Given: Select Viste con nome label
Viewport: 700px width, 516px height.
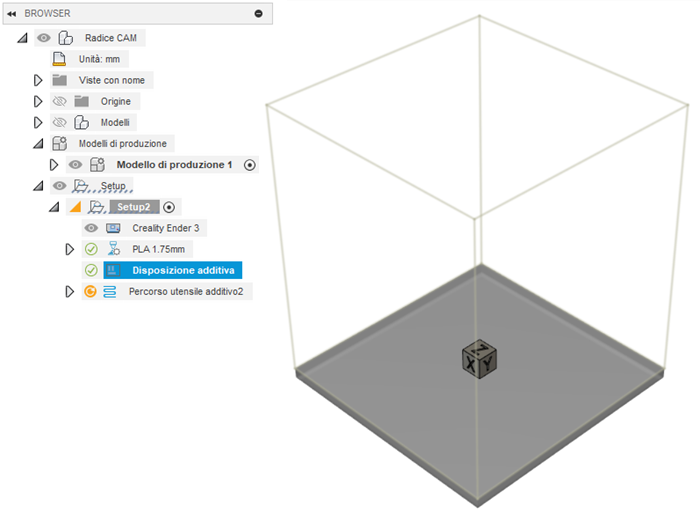Looking at the screenshot, I should click(x=112, y=80).
